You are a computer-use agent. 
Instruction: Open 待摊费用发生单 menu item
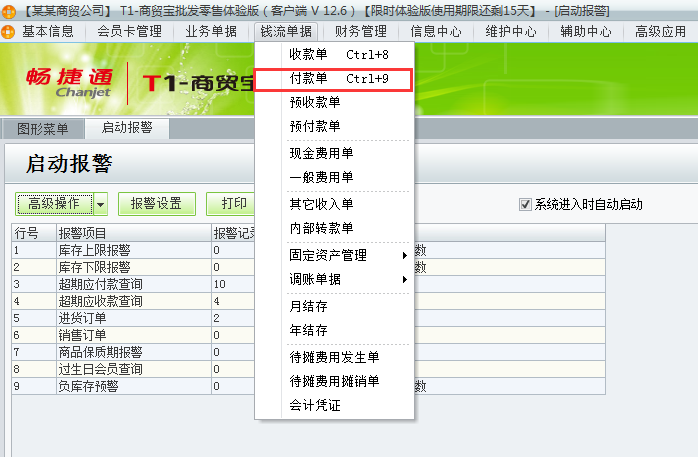point(334,357)
